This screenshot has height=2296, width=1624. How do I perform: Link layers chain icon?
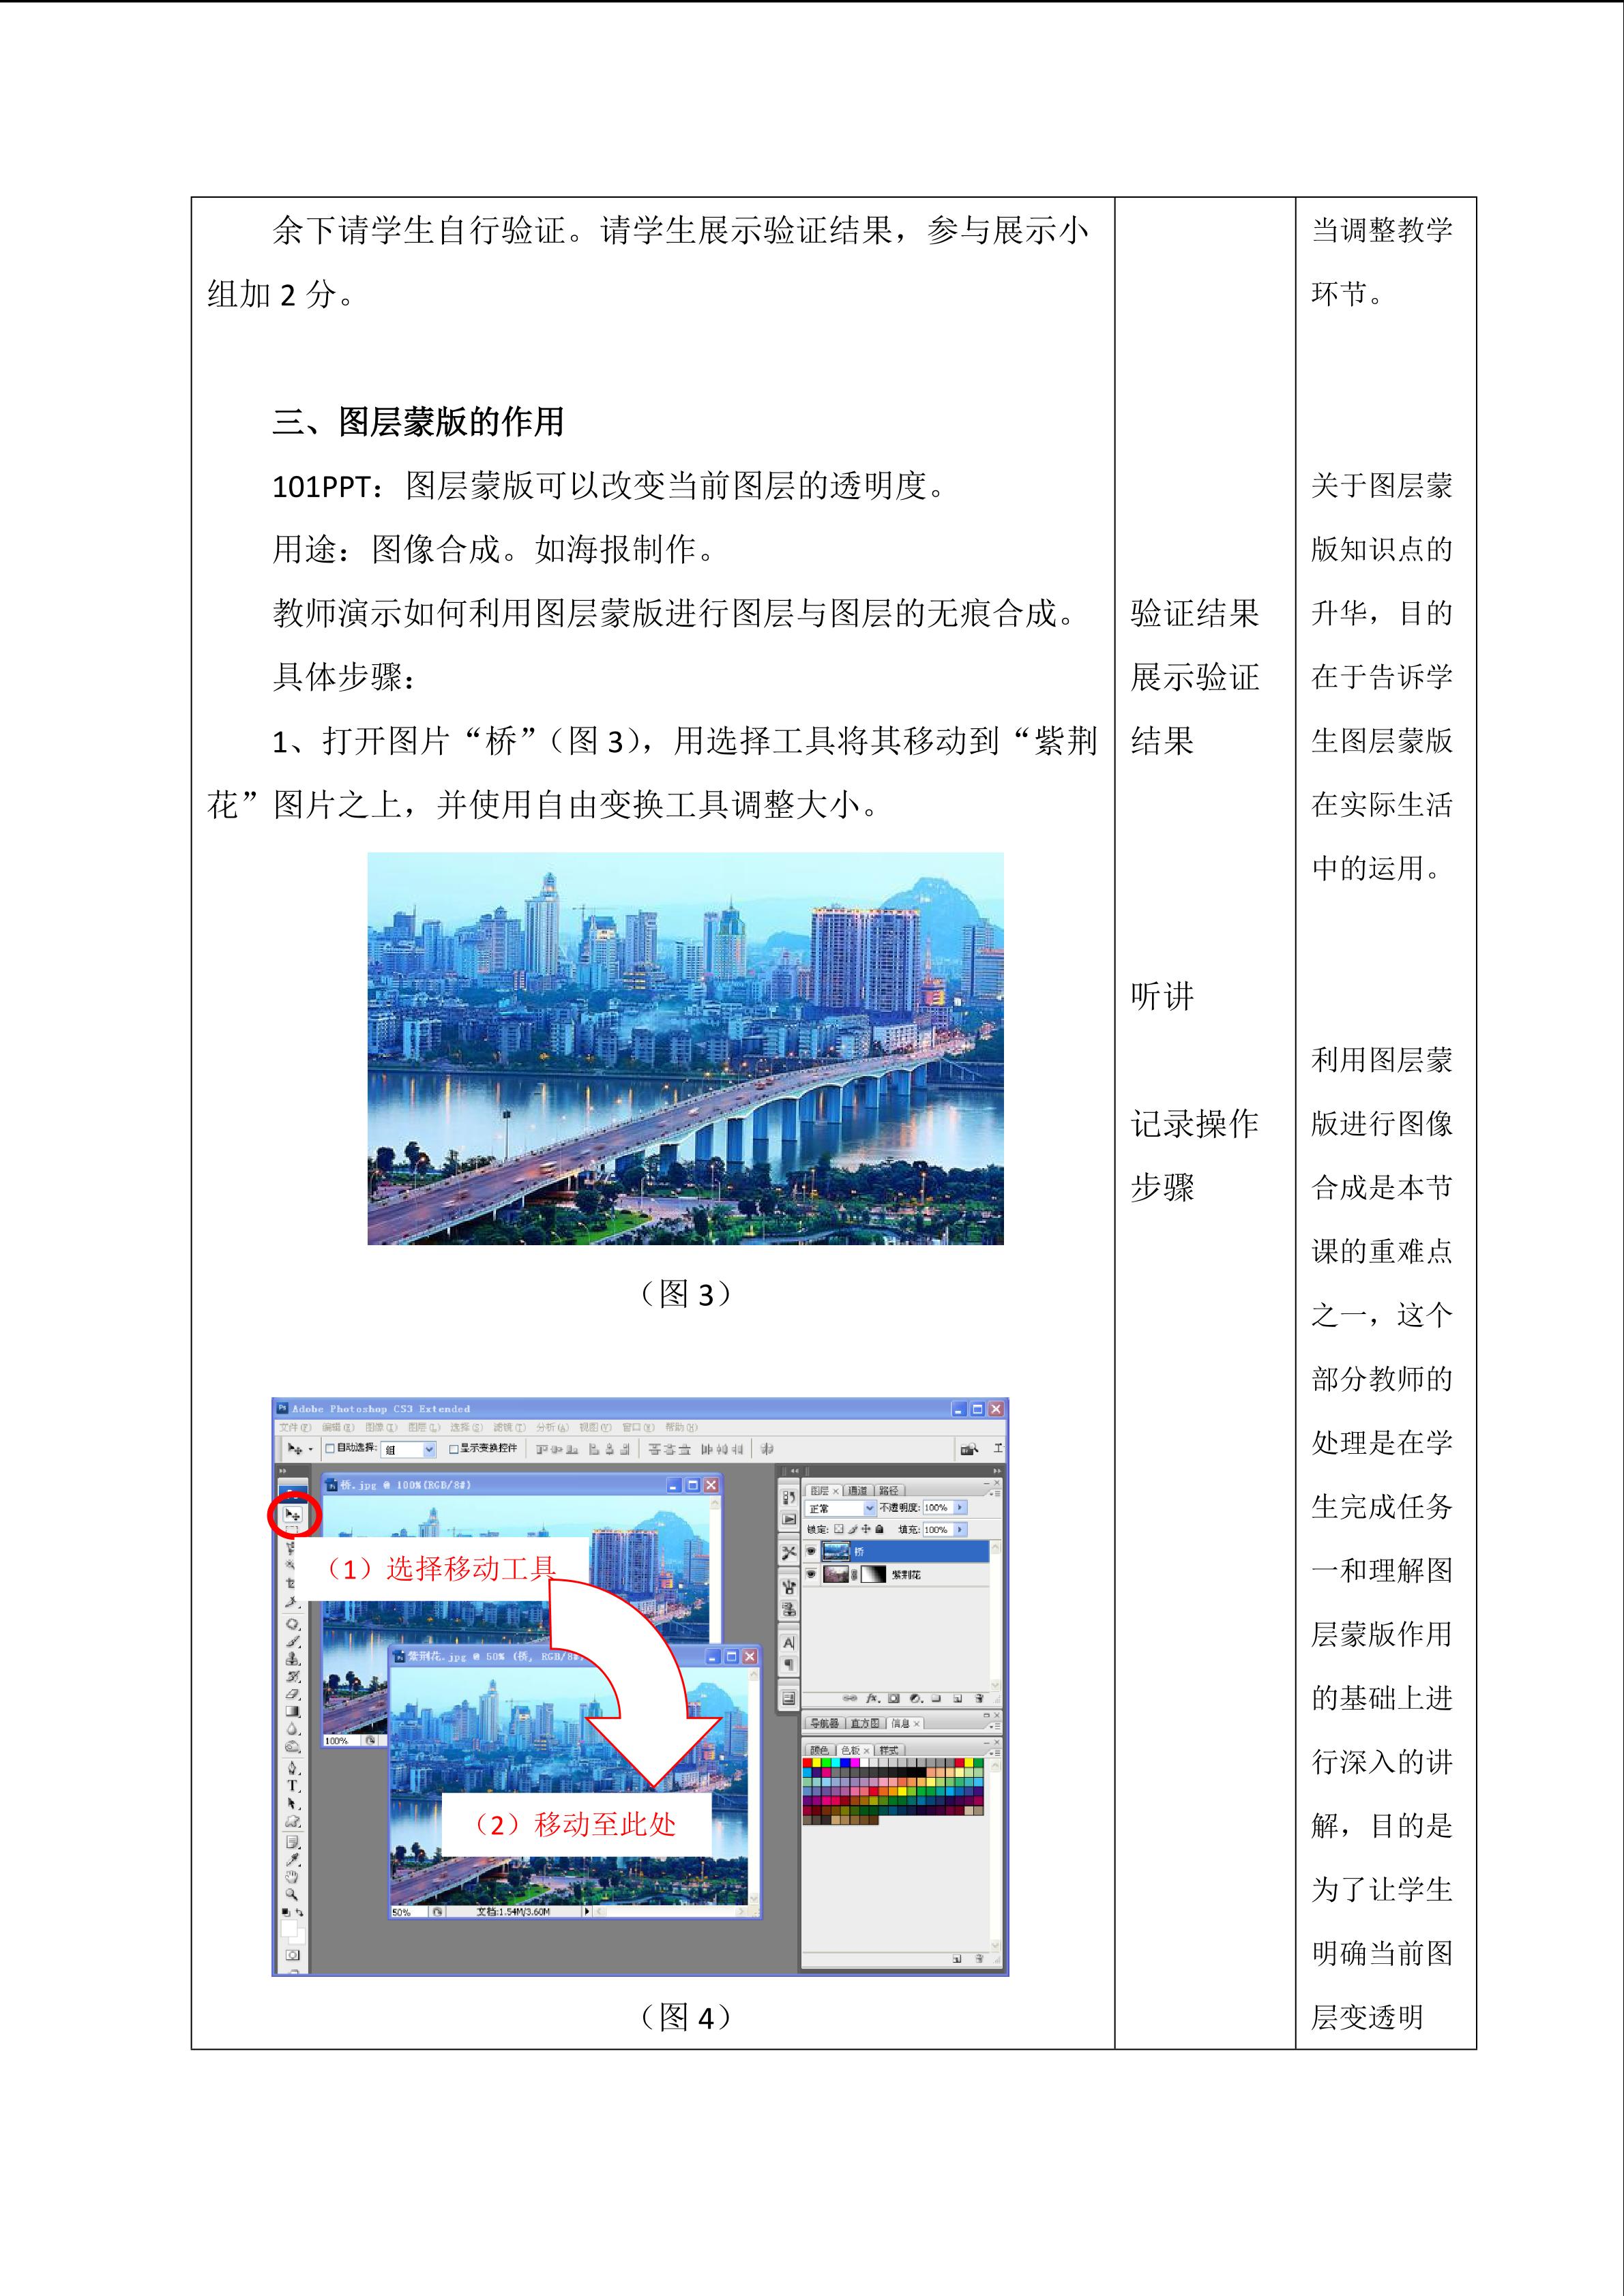coord(850,1698)
